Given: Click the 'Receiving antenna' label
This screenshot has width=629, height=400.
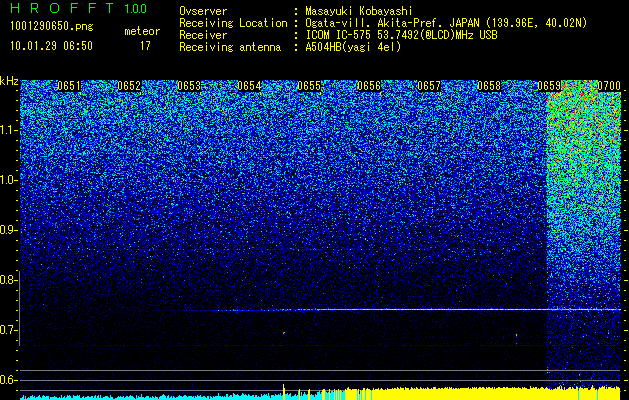Looking at the screenshot, I should point(230,47).
